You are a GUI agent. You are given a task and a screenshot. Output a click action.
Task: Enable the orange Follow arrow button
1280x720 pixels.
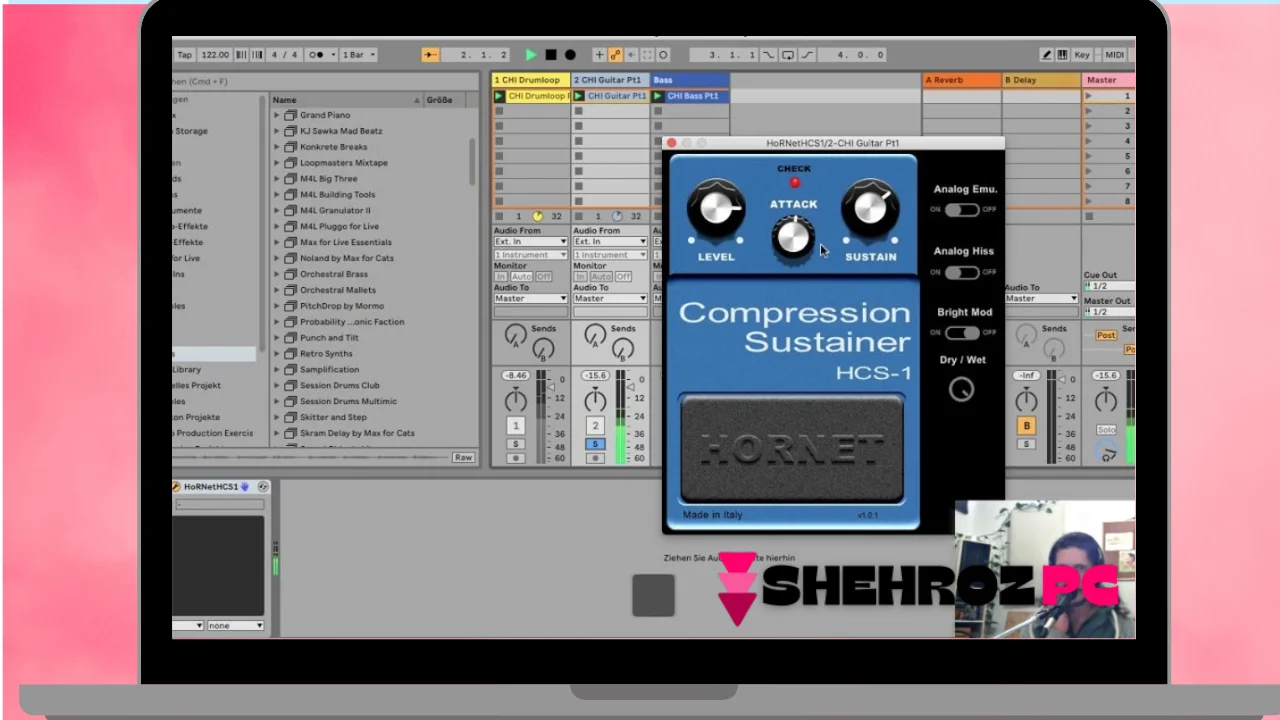430,55
